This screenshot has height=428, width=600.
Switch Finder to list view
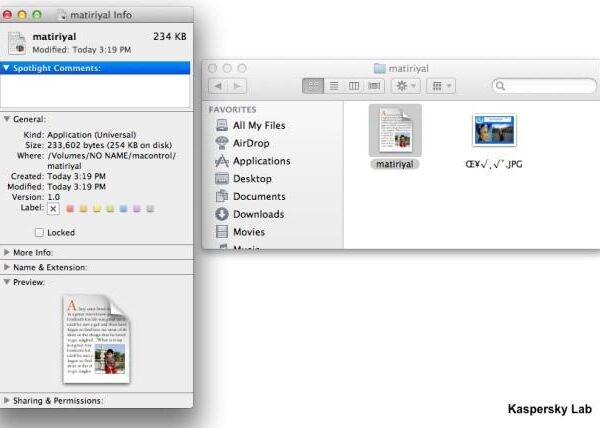coord(334,87)
